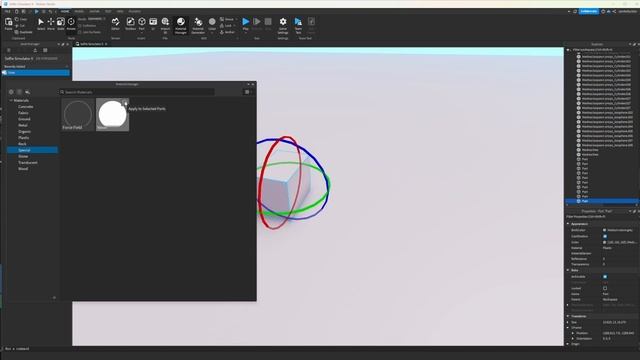The image size is (640, 360).
Task: Click the grid view icon in Material Manager
Action: click(247, 92)
